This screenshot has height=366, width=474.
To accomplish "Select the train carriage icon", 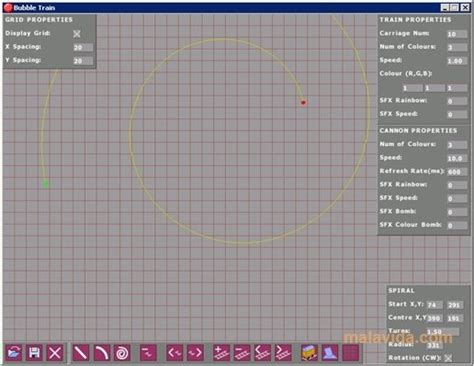I will pos(309,352).
